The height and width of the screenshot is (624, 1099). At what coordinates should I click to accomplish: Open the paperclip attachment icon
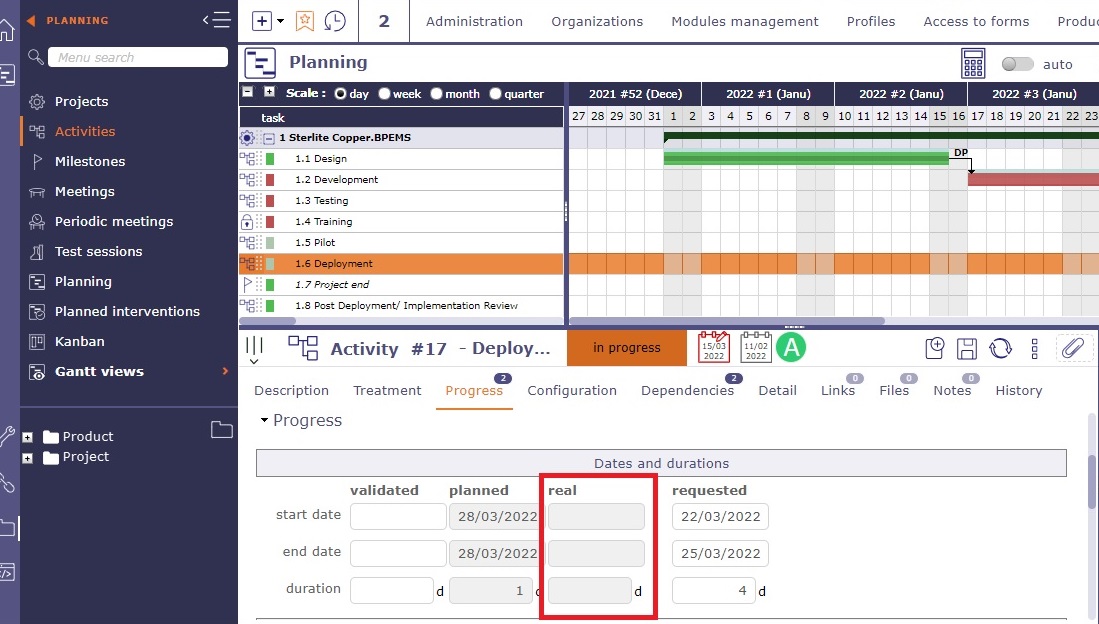click(1073, 348)
